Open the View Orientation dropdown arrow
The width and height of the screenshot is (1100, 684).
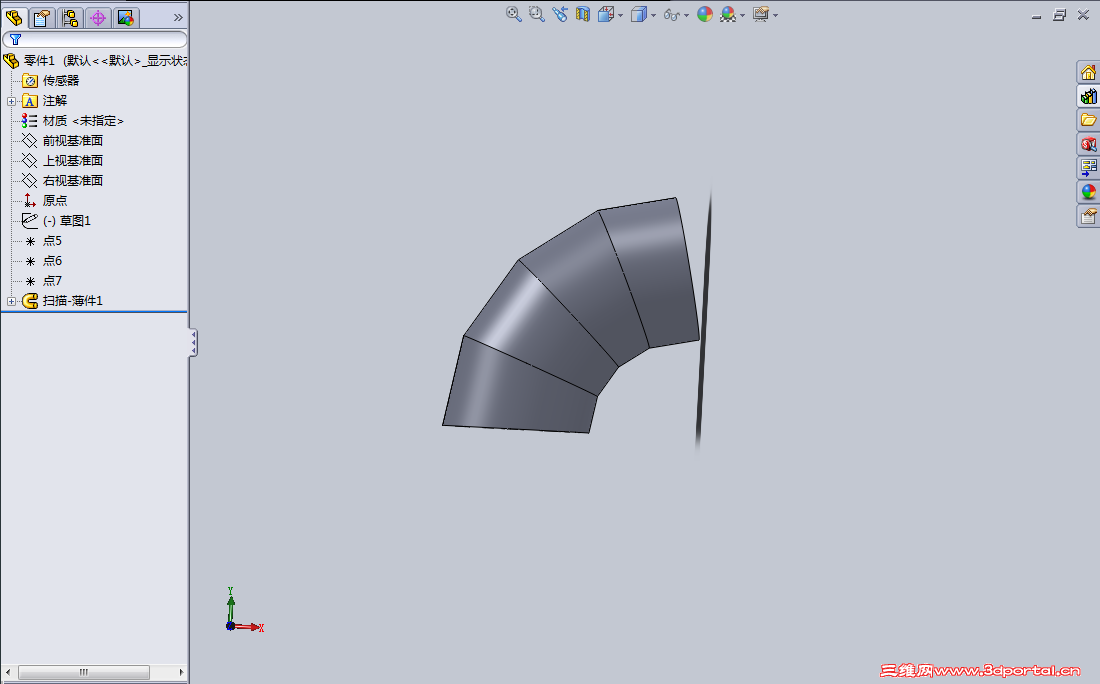tap(620, 15)
